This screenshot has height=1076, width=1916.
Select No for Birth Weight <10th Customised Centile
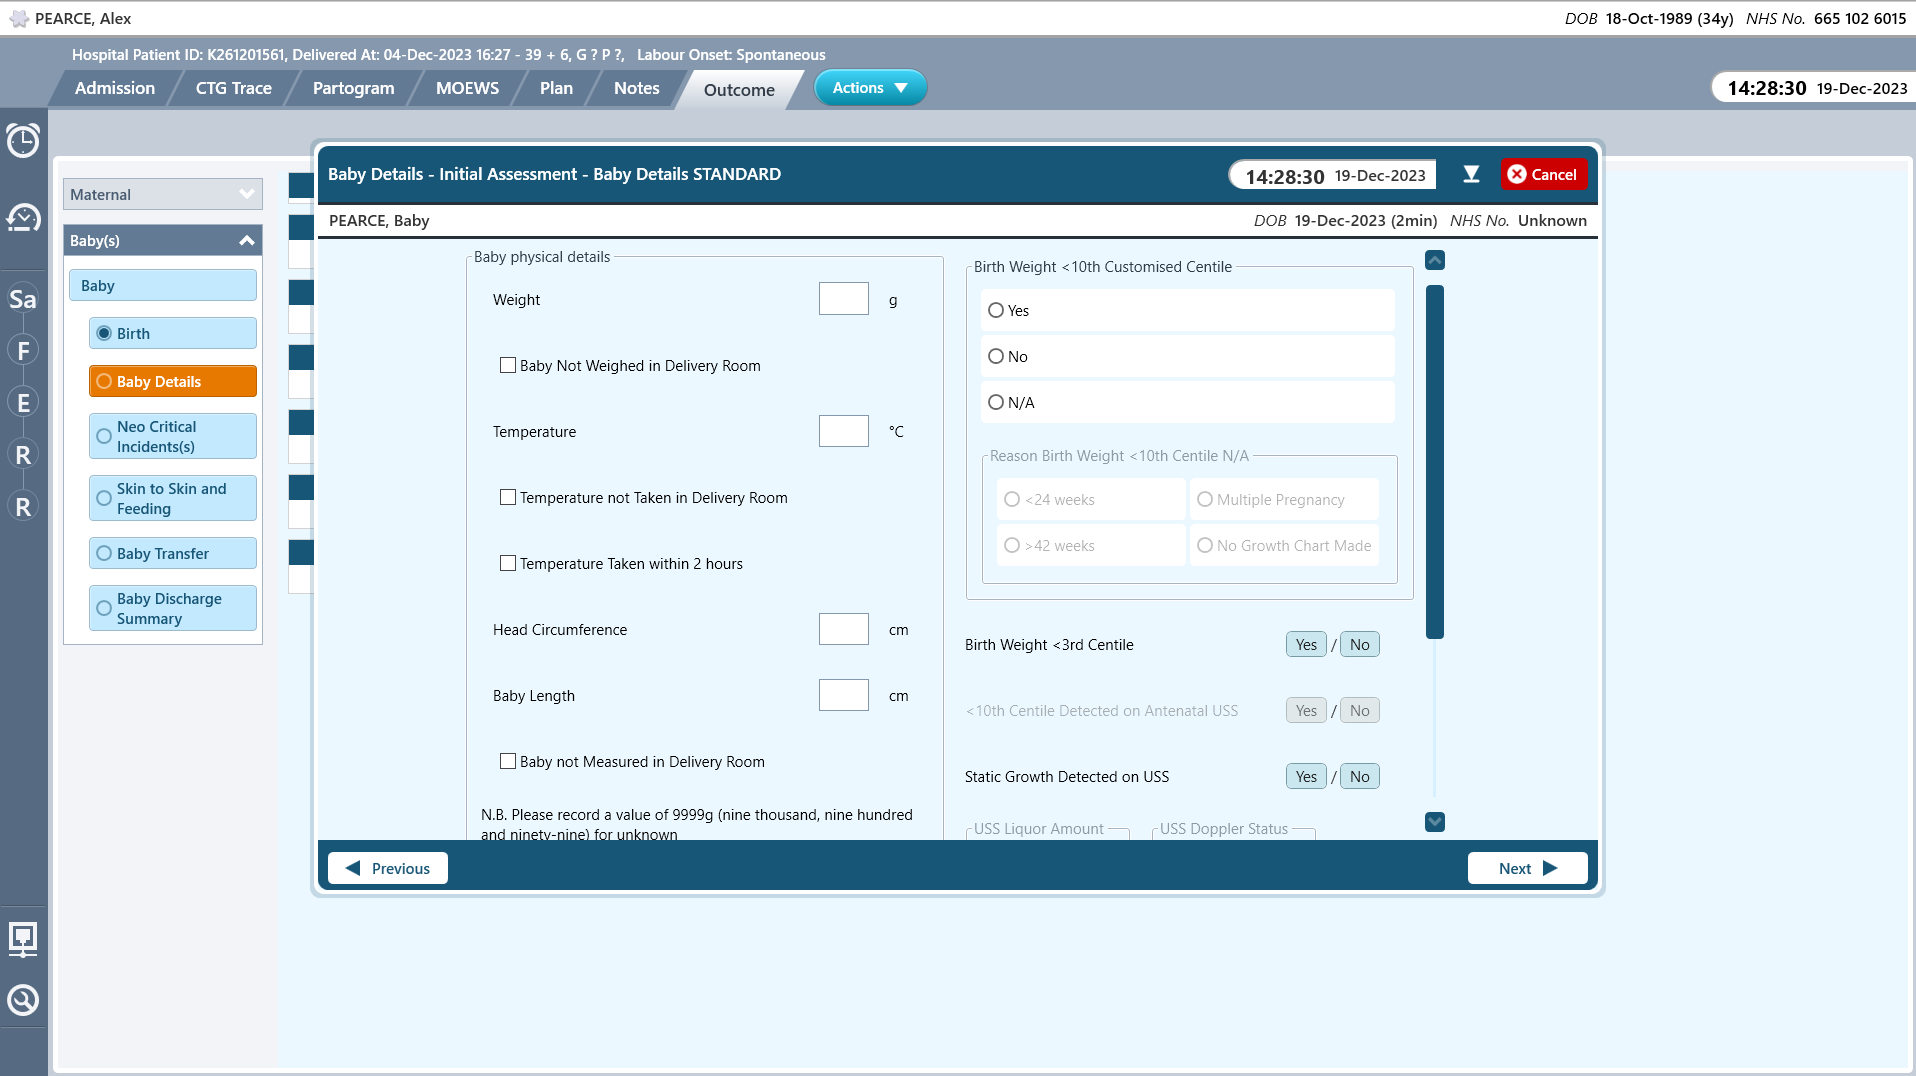1188,356
